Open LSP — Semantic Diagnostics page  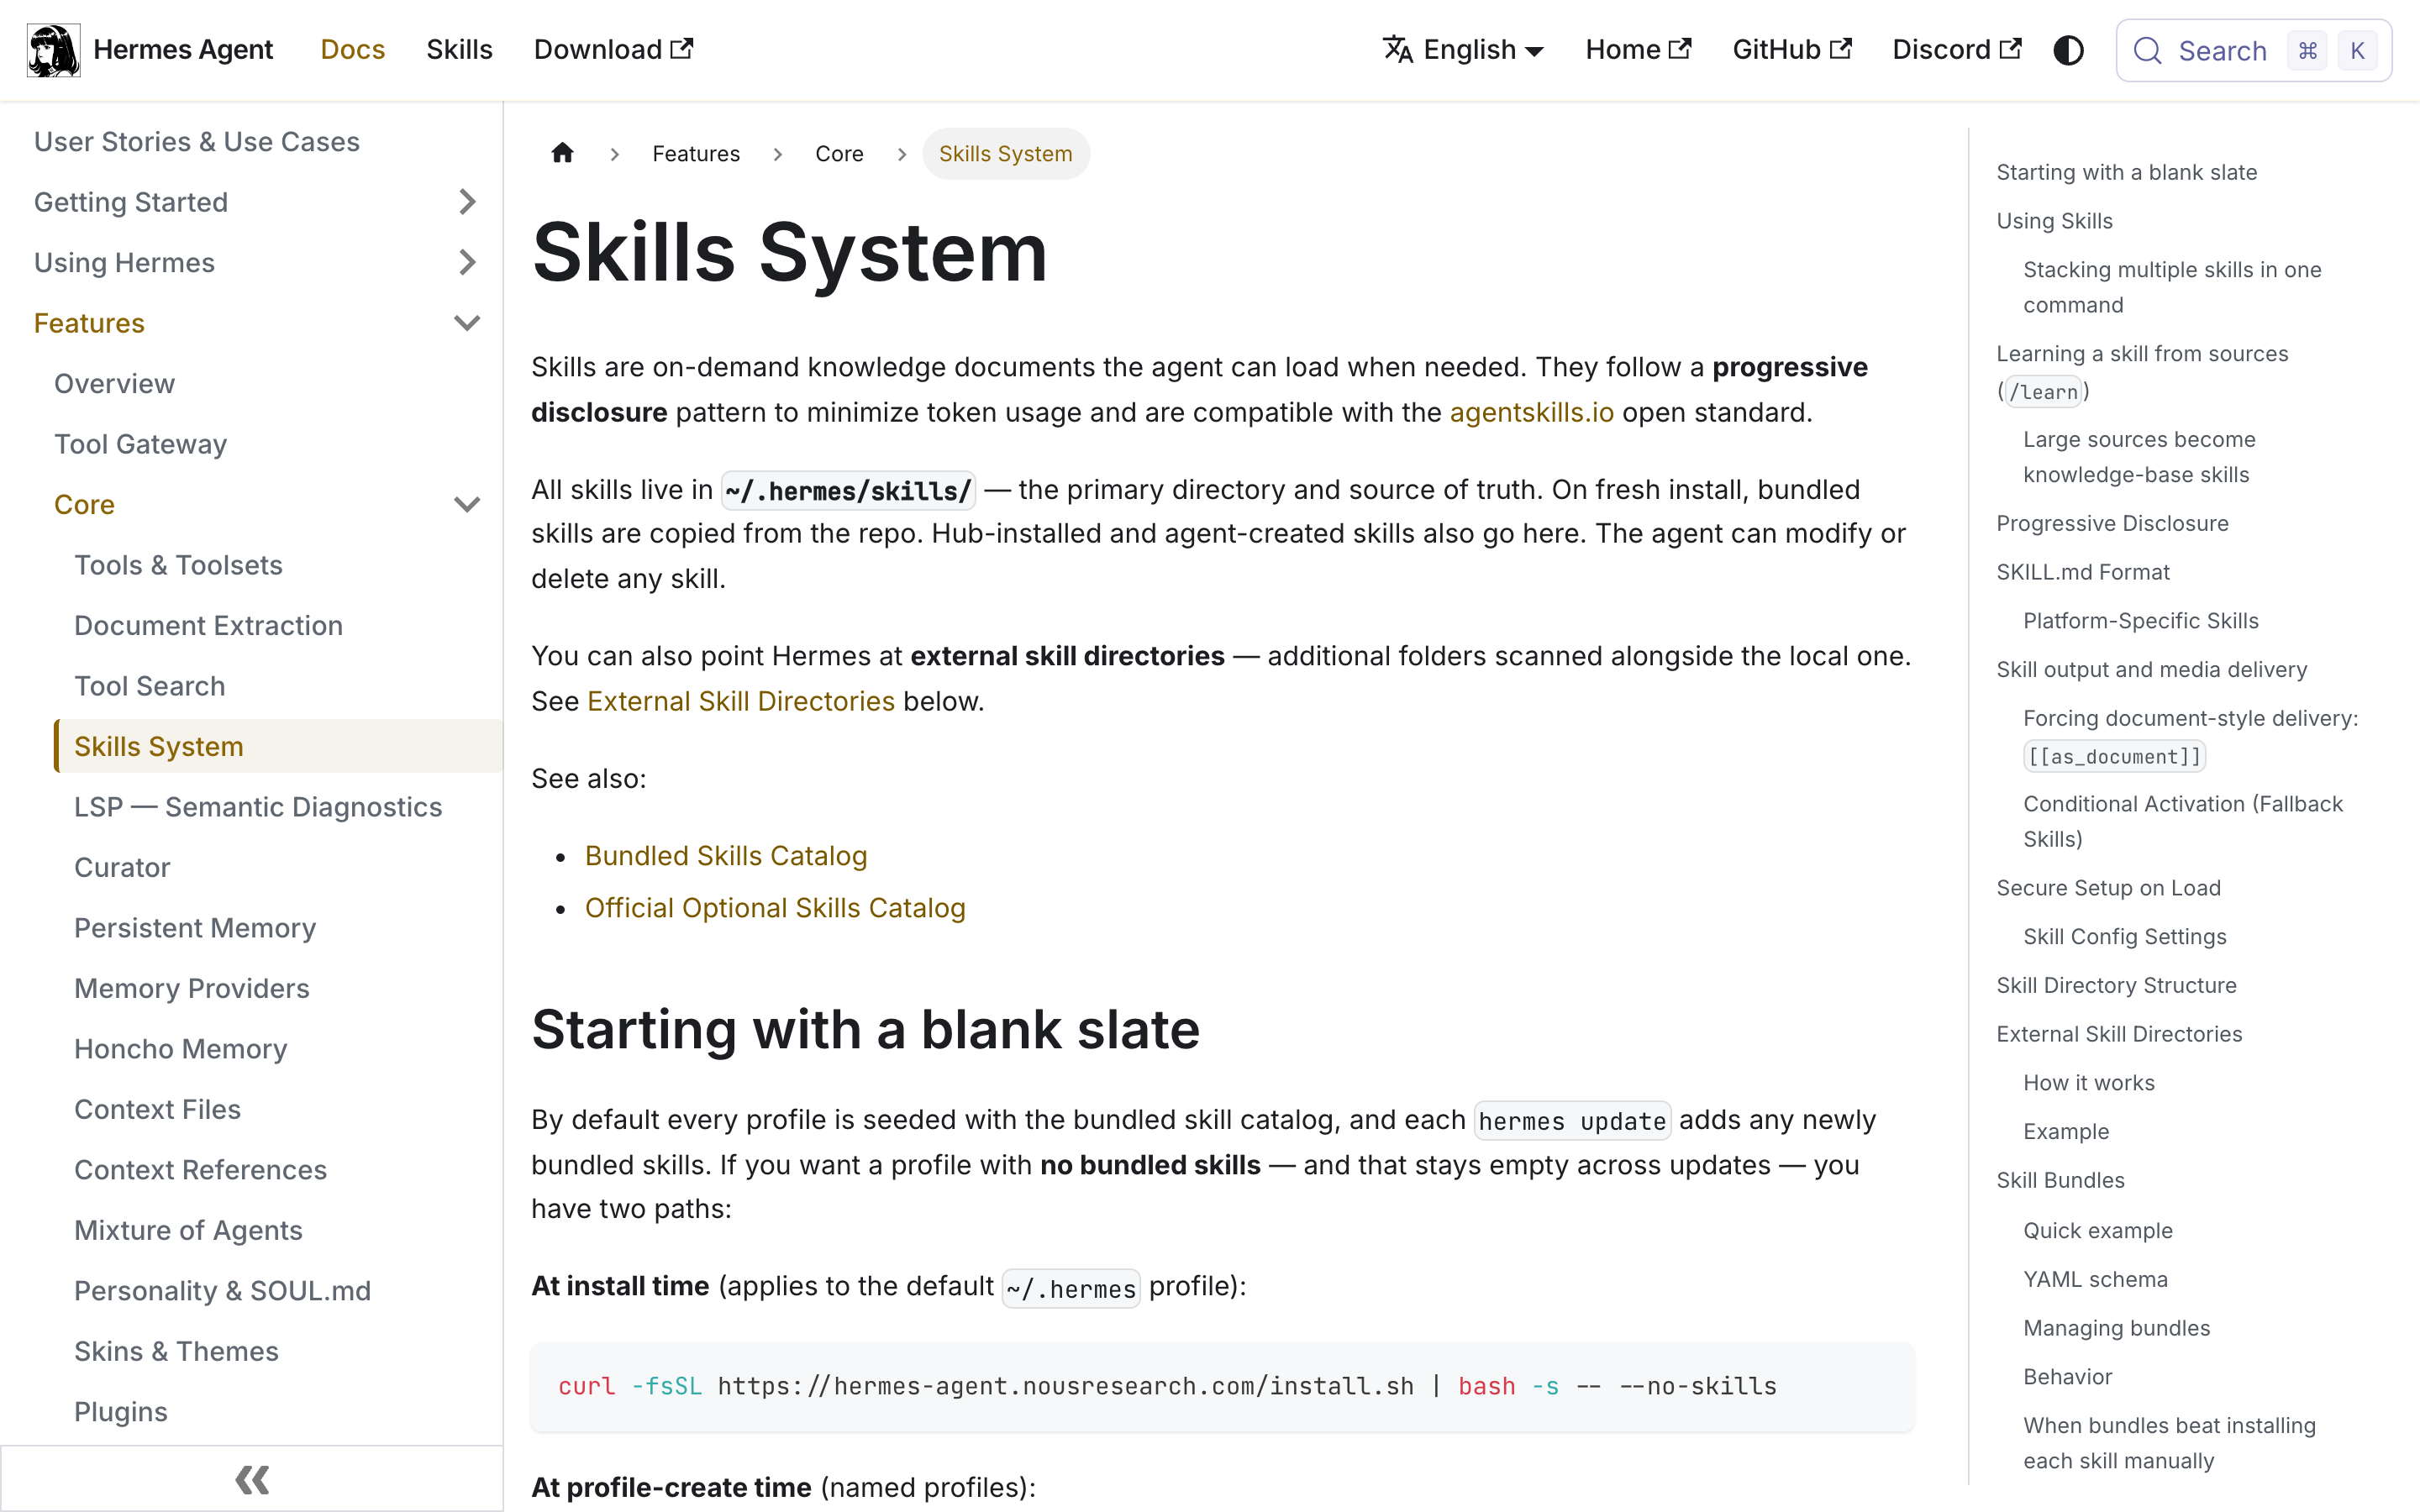click(258, 807)
